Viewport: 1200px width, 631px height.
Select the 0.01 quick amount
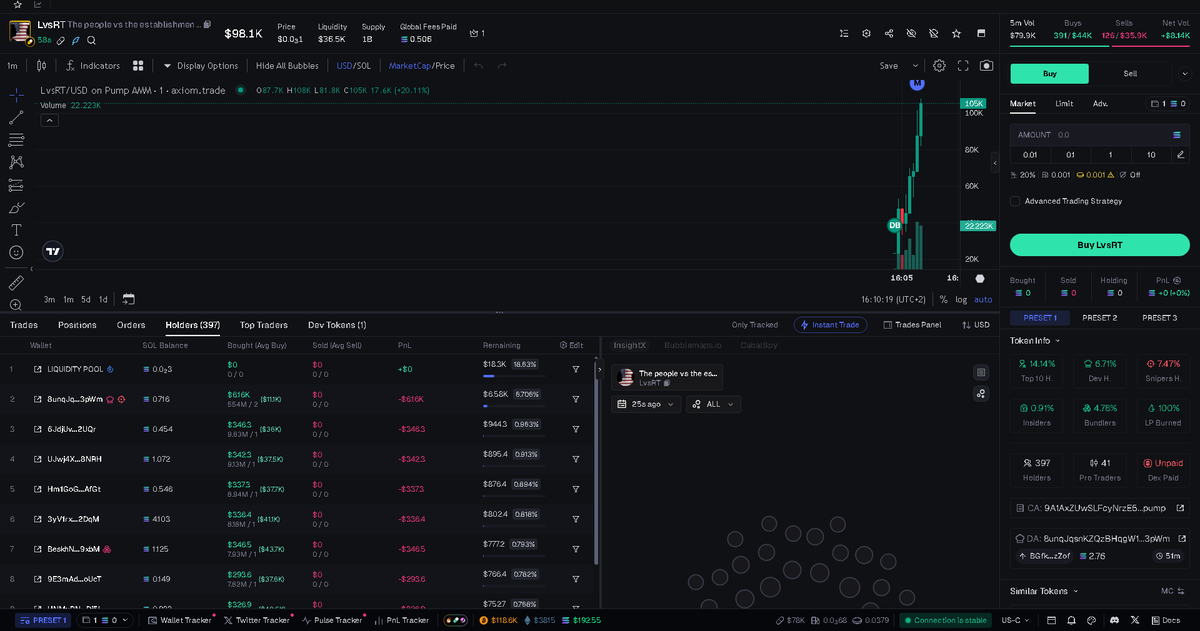point(1030,155)
